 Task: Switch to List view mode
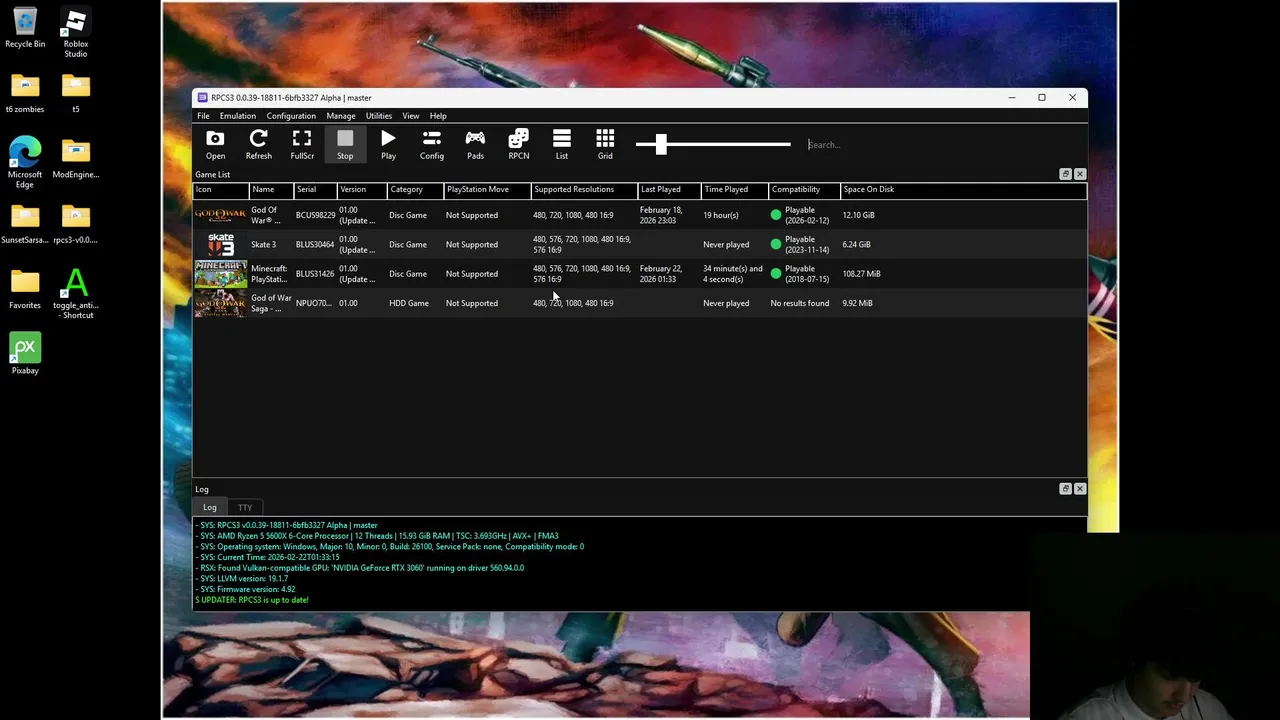click(x=562, y=144)
